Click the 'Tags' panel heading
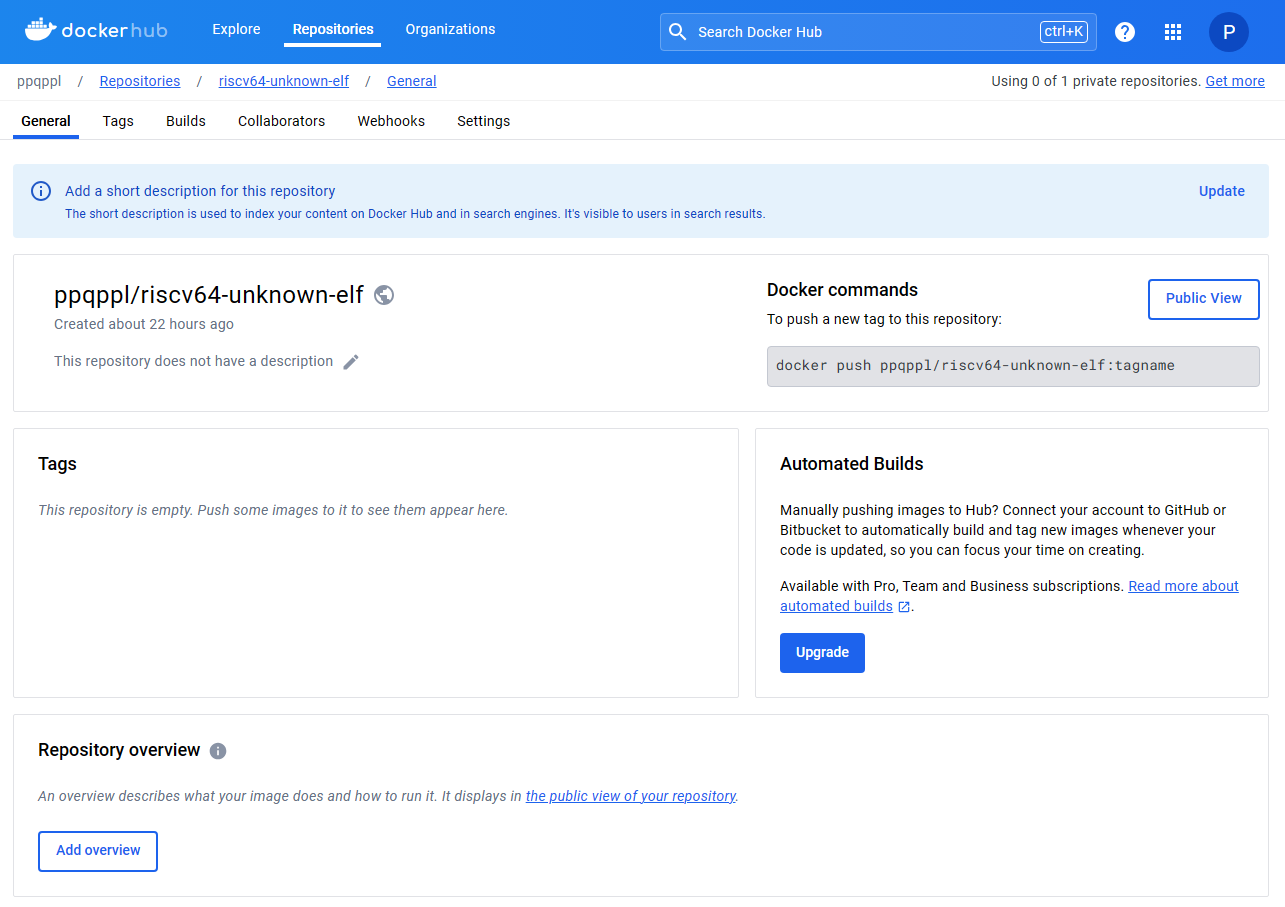 [57, 464]
